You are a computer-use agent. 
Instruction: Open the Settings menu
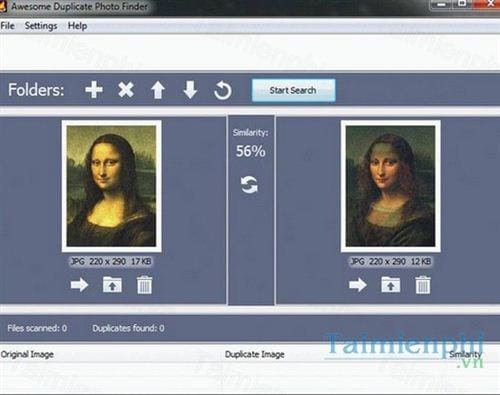click(x=41, y=26)
